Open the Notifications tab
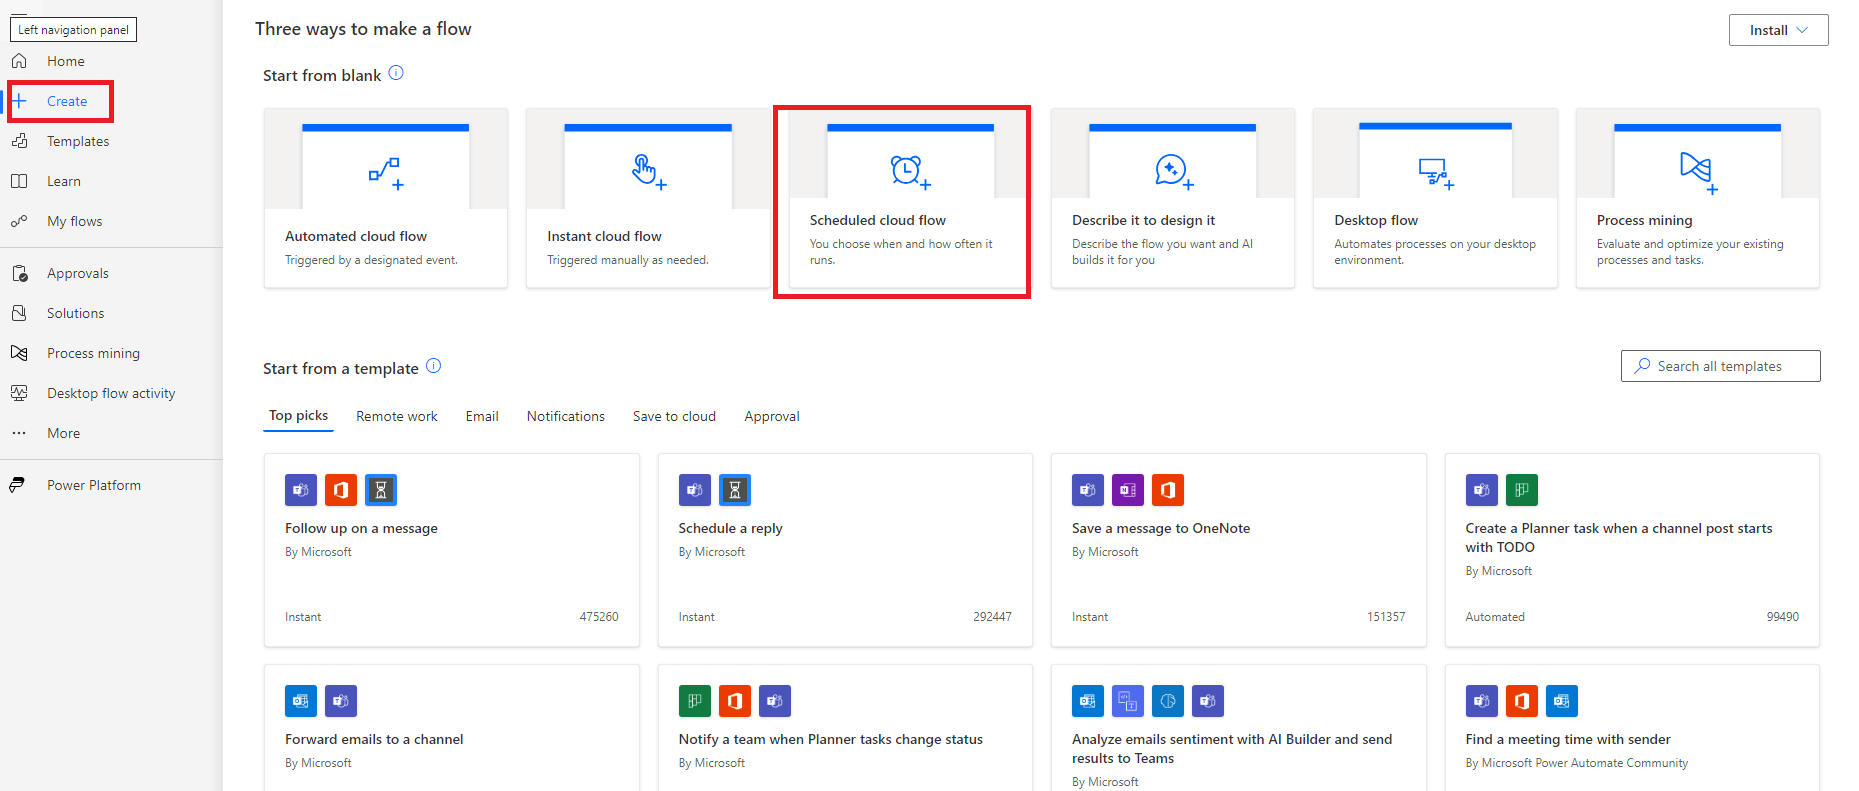The image size is (1859, 791). (566, 416)
